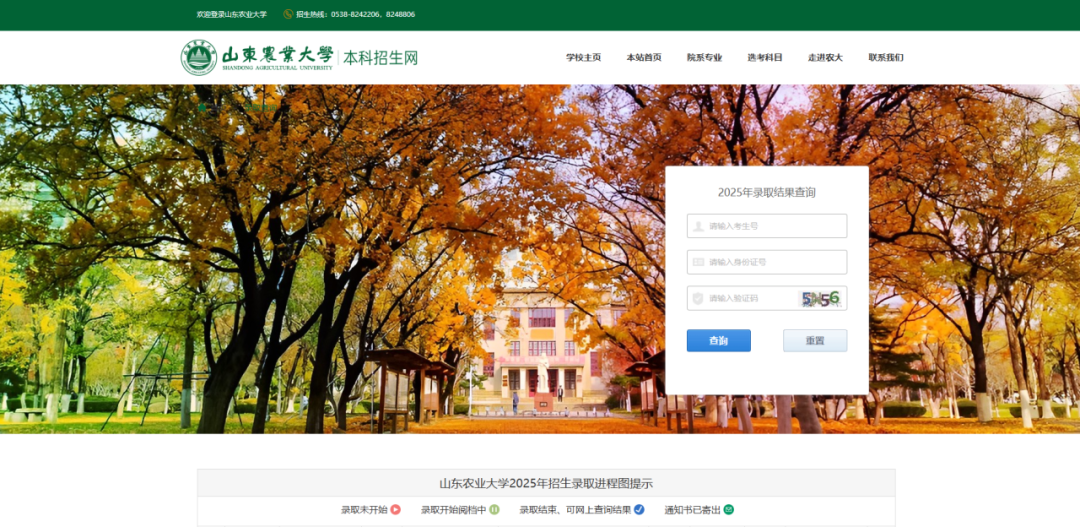The height and width of the screenshot is (527, 1080).
Task: Click the green 通知书已寄出 envelope icon
Action: coord(729,510)
